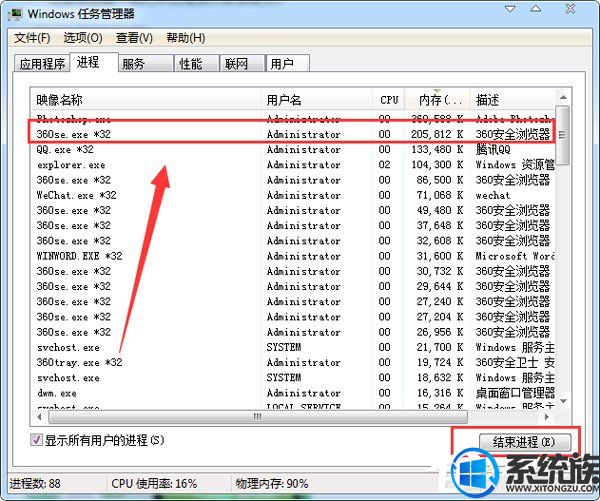
Task: Close the Windows 任务管理器 window
Action: [x=571, y=8]
